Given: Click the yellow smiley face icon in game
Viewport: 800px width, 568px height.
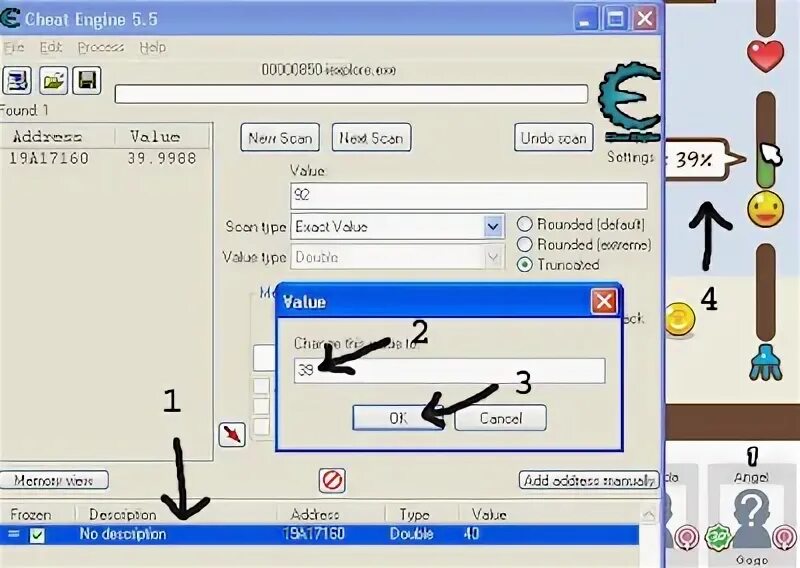Looking at the screenshot, I should (x=765, y=209).
